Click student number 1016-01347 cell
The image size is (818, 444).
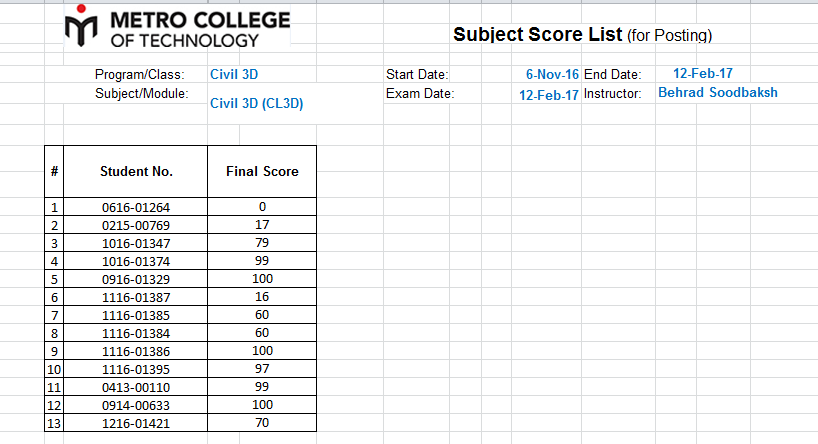pyautogui.click(x=136, y=243)
